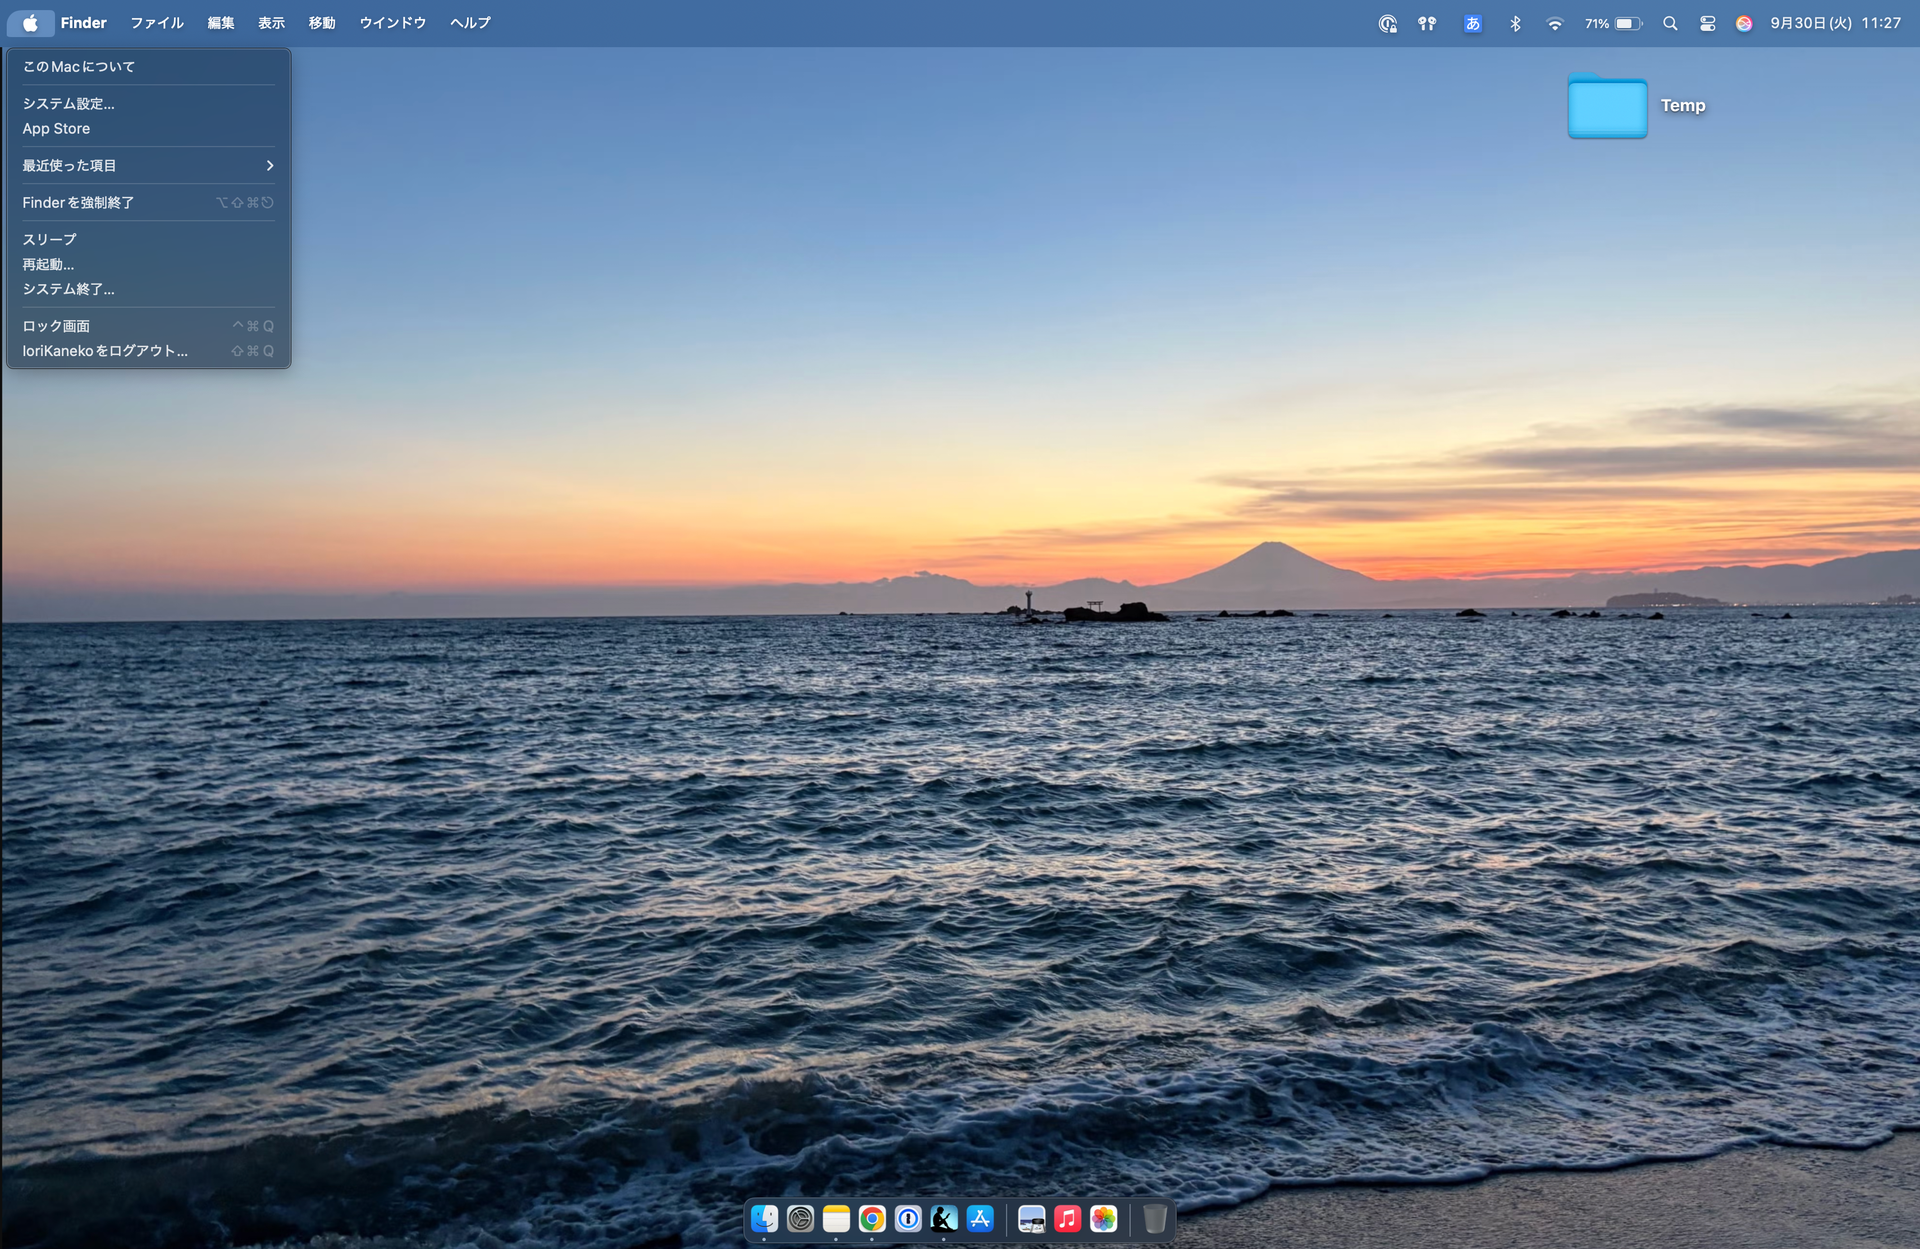Open Control Center toggles icon
The image size is (1920, 1249).
tap(1707, 23)
